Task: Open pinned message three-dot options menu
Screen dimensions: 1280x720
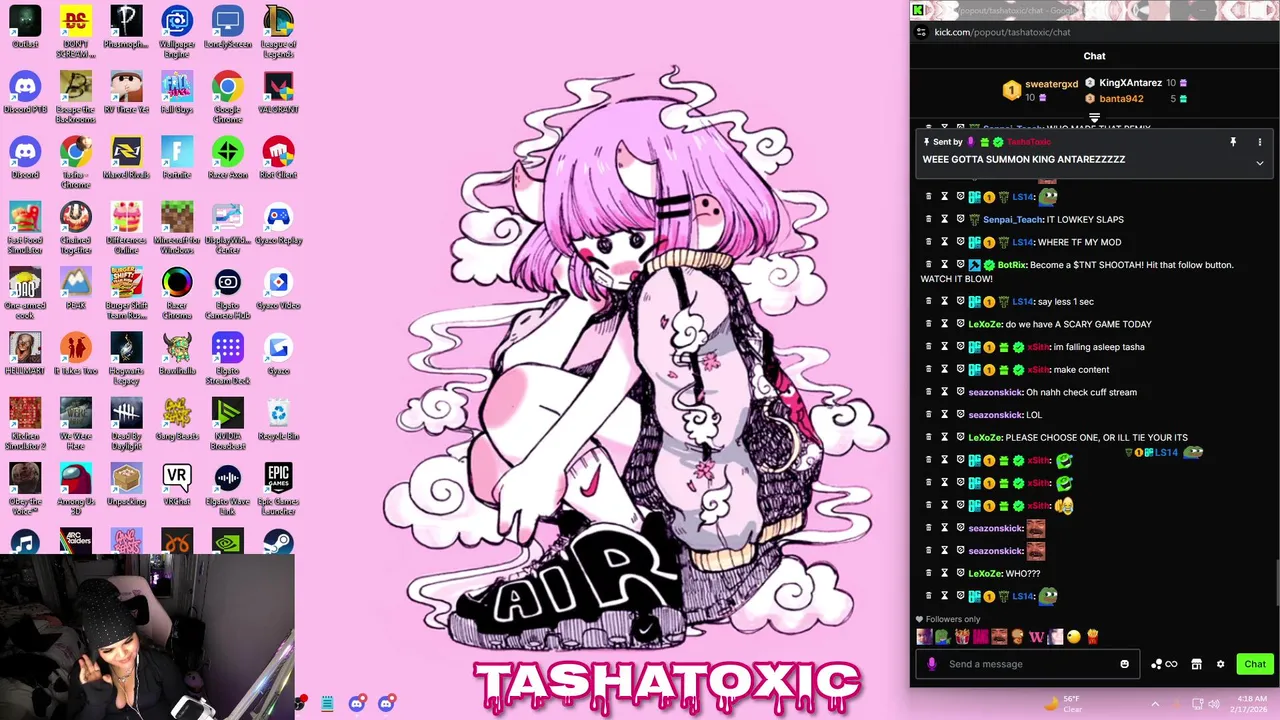Action: point(1260,142)
